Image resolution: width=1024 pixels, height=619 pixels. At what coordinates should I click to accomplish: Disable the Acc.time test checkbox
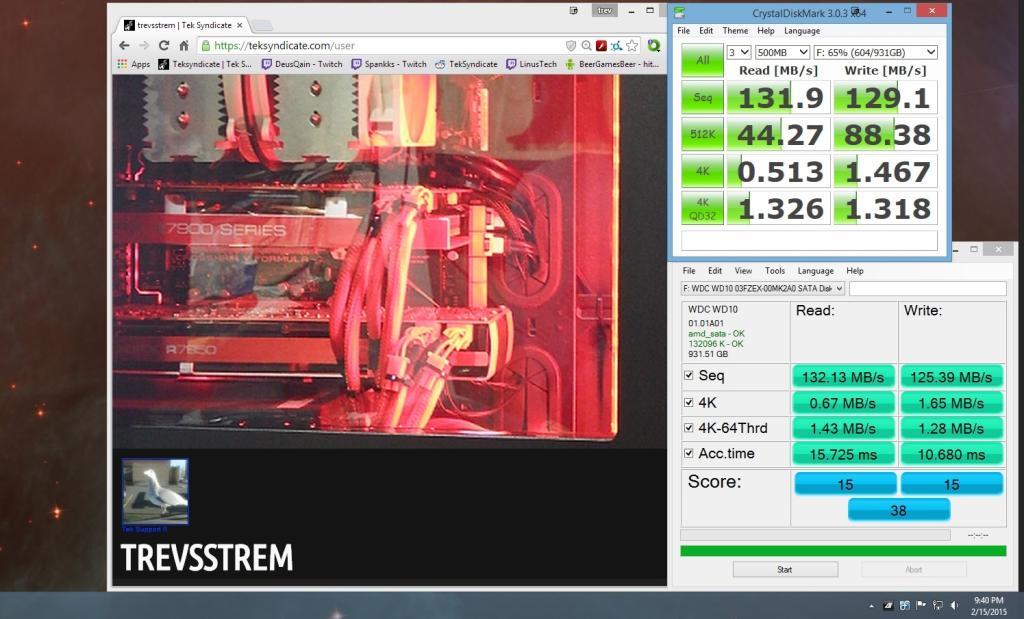[688, 454]
